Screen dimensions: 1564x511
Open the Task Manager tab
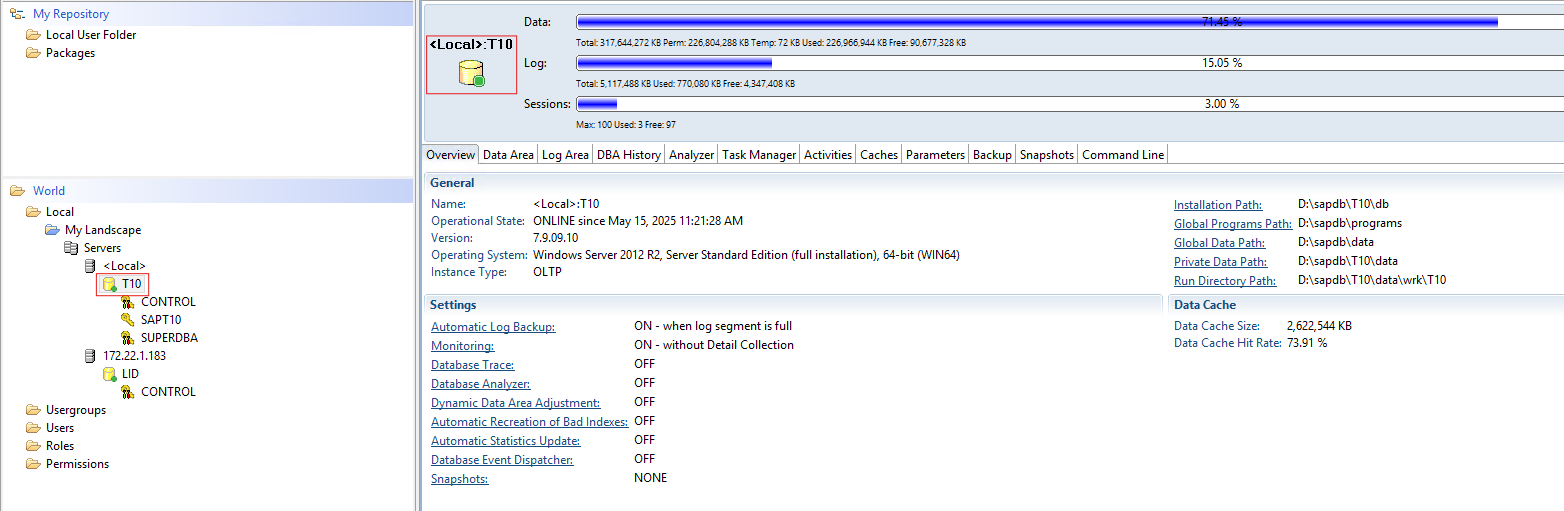click(x=759, y=155)
